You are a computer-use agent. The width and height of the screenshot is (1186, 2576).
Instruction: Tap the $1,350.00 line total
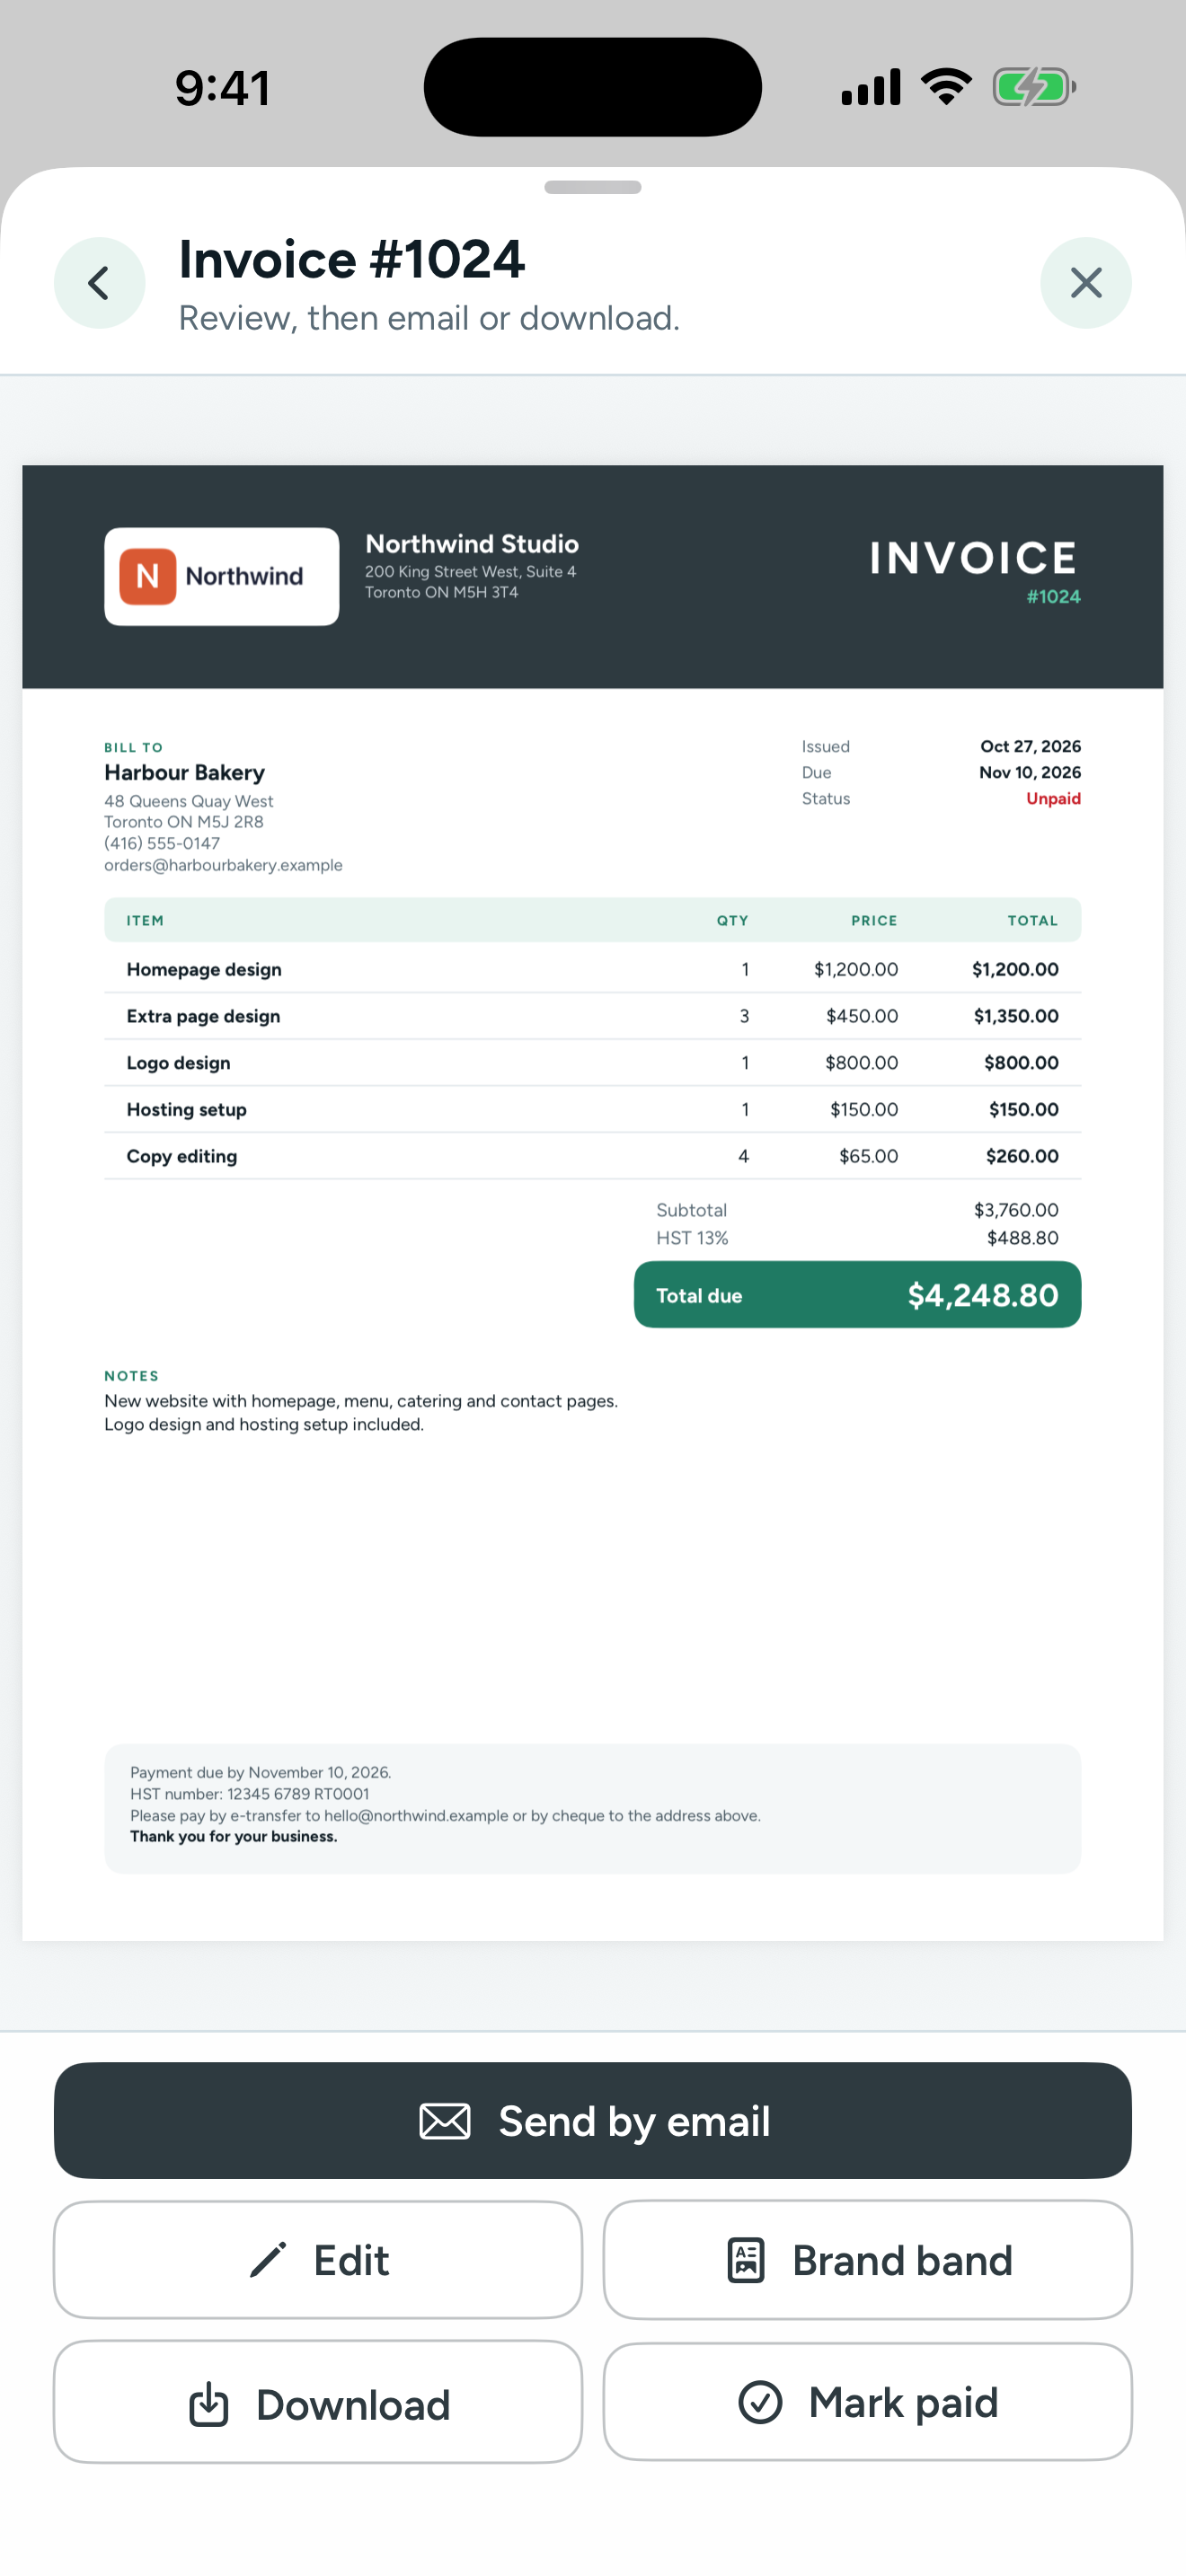pyautogui.click(x=1016, y=1016)
